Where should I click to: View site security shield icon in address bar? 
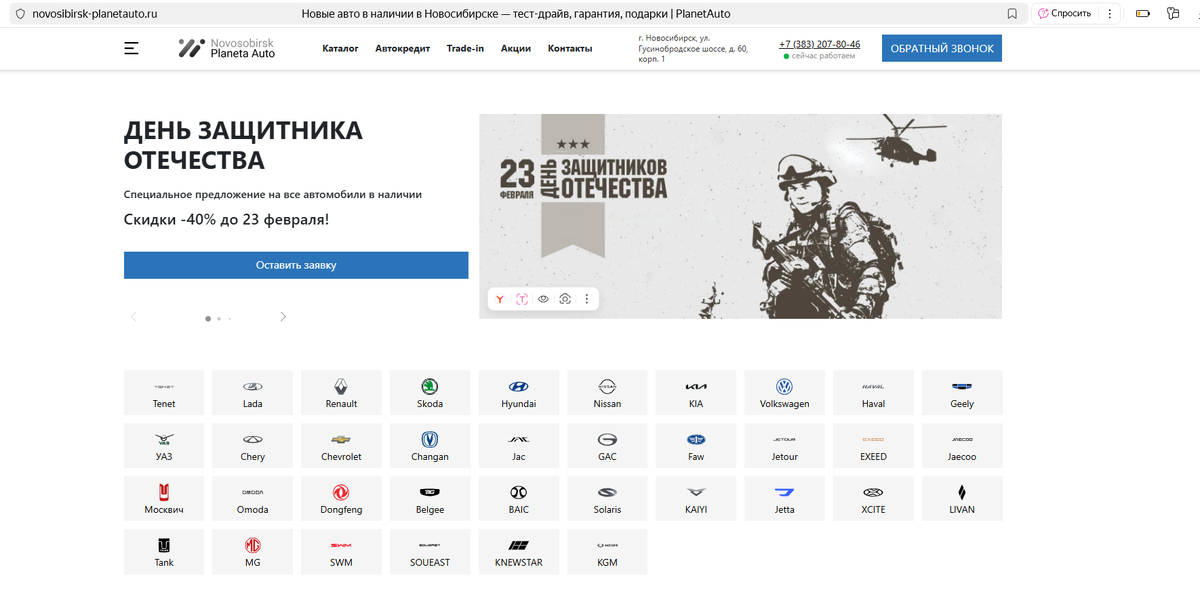(x=18, y=14)
